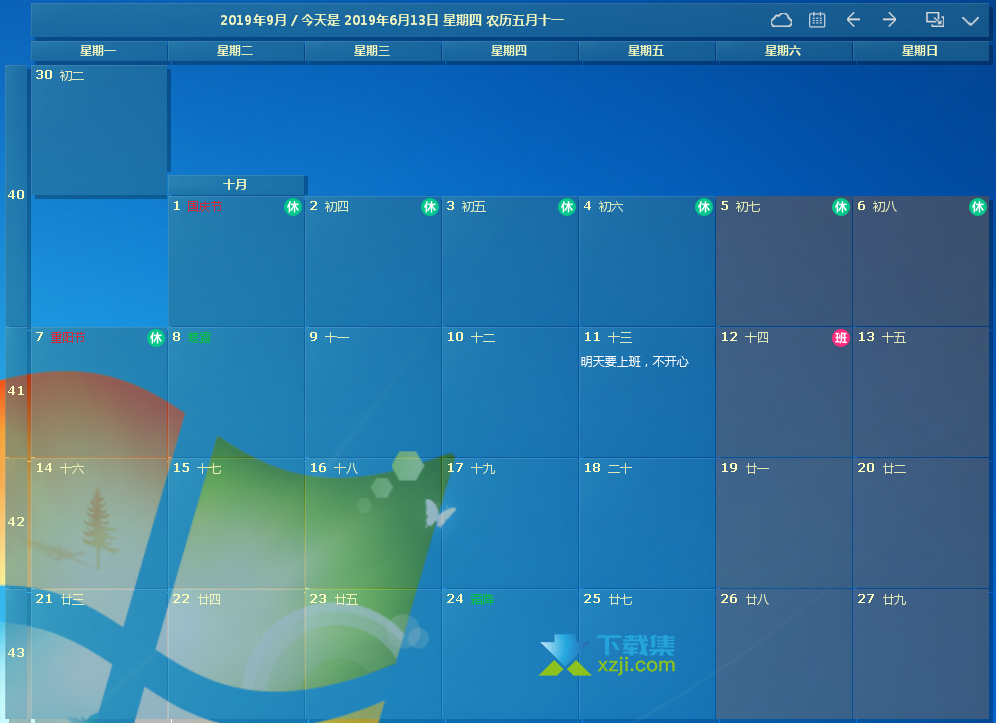Select October 2 初四
Viewport: 996px width, 723px height.
374,261
